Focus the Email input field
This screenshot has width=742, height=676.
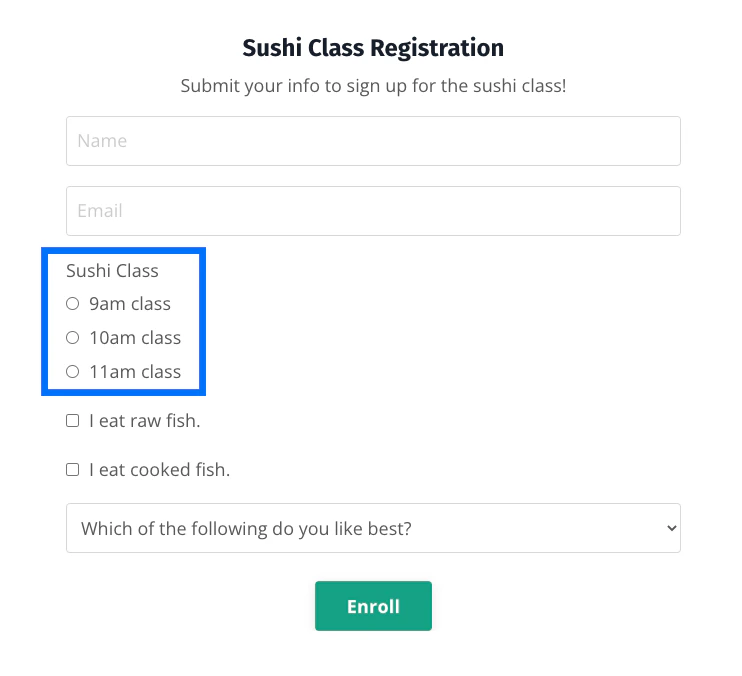point(373,211)
